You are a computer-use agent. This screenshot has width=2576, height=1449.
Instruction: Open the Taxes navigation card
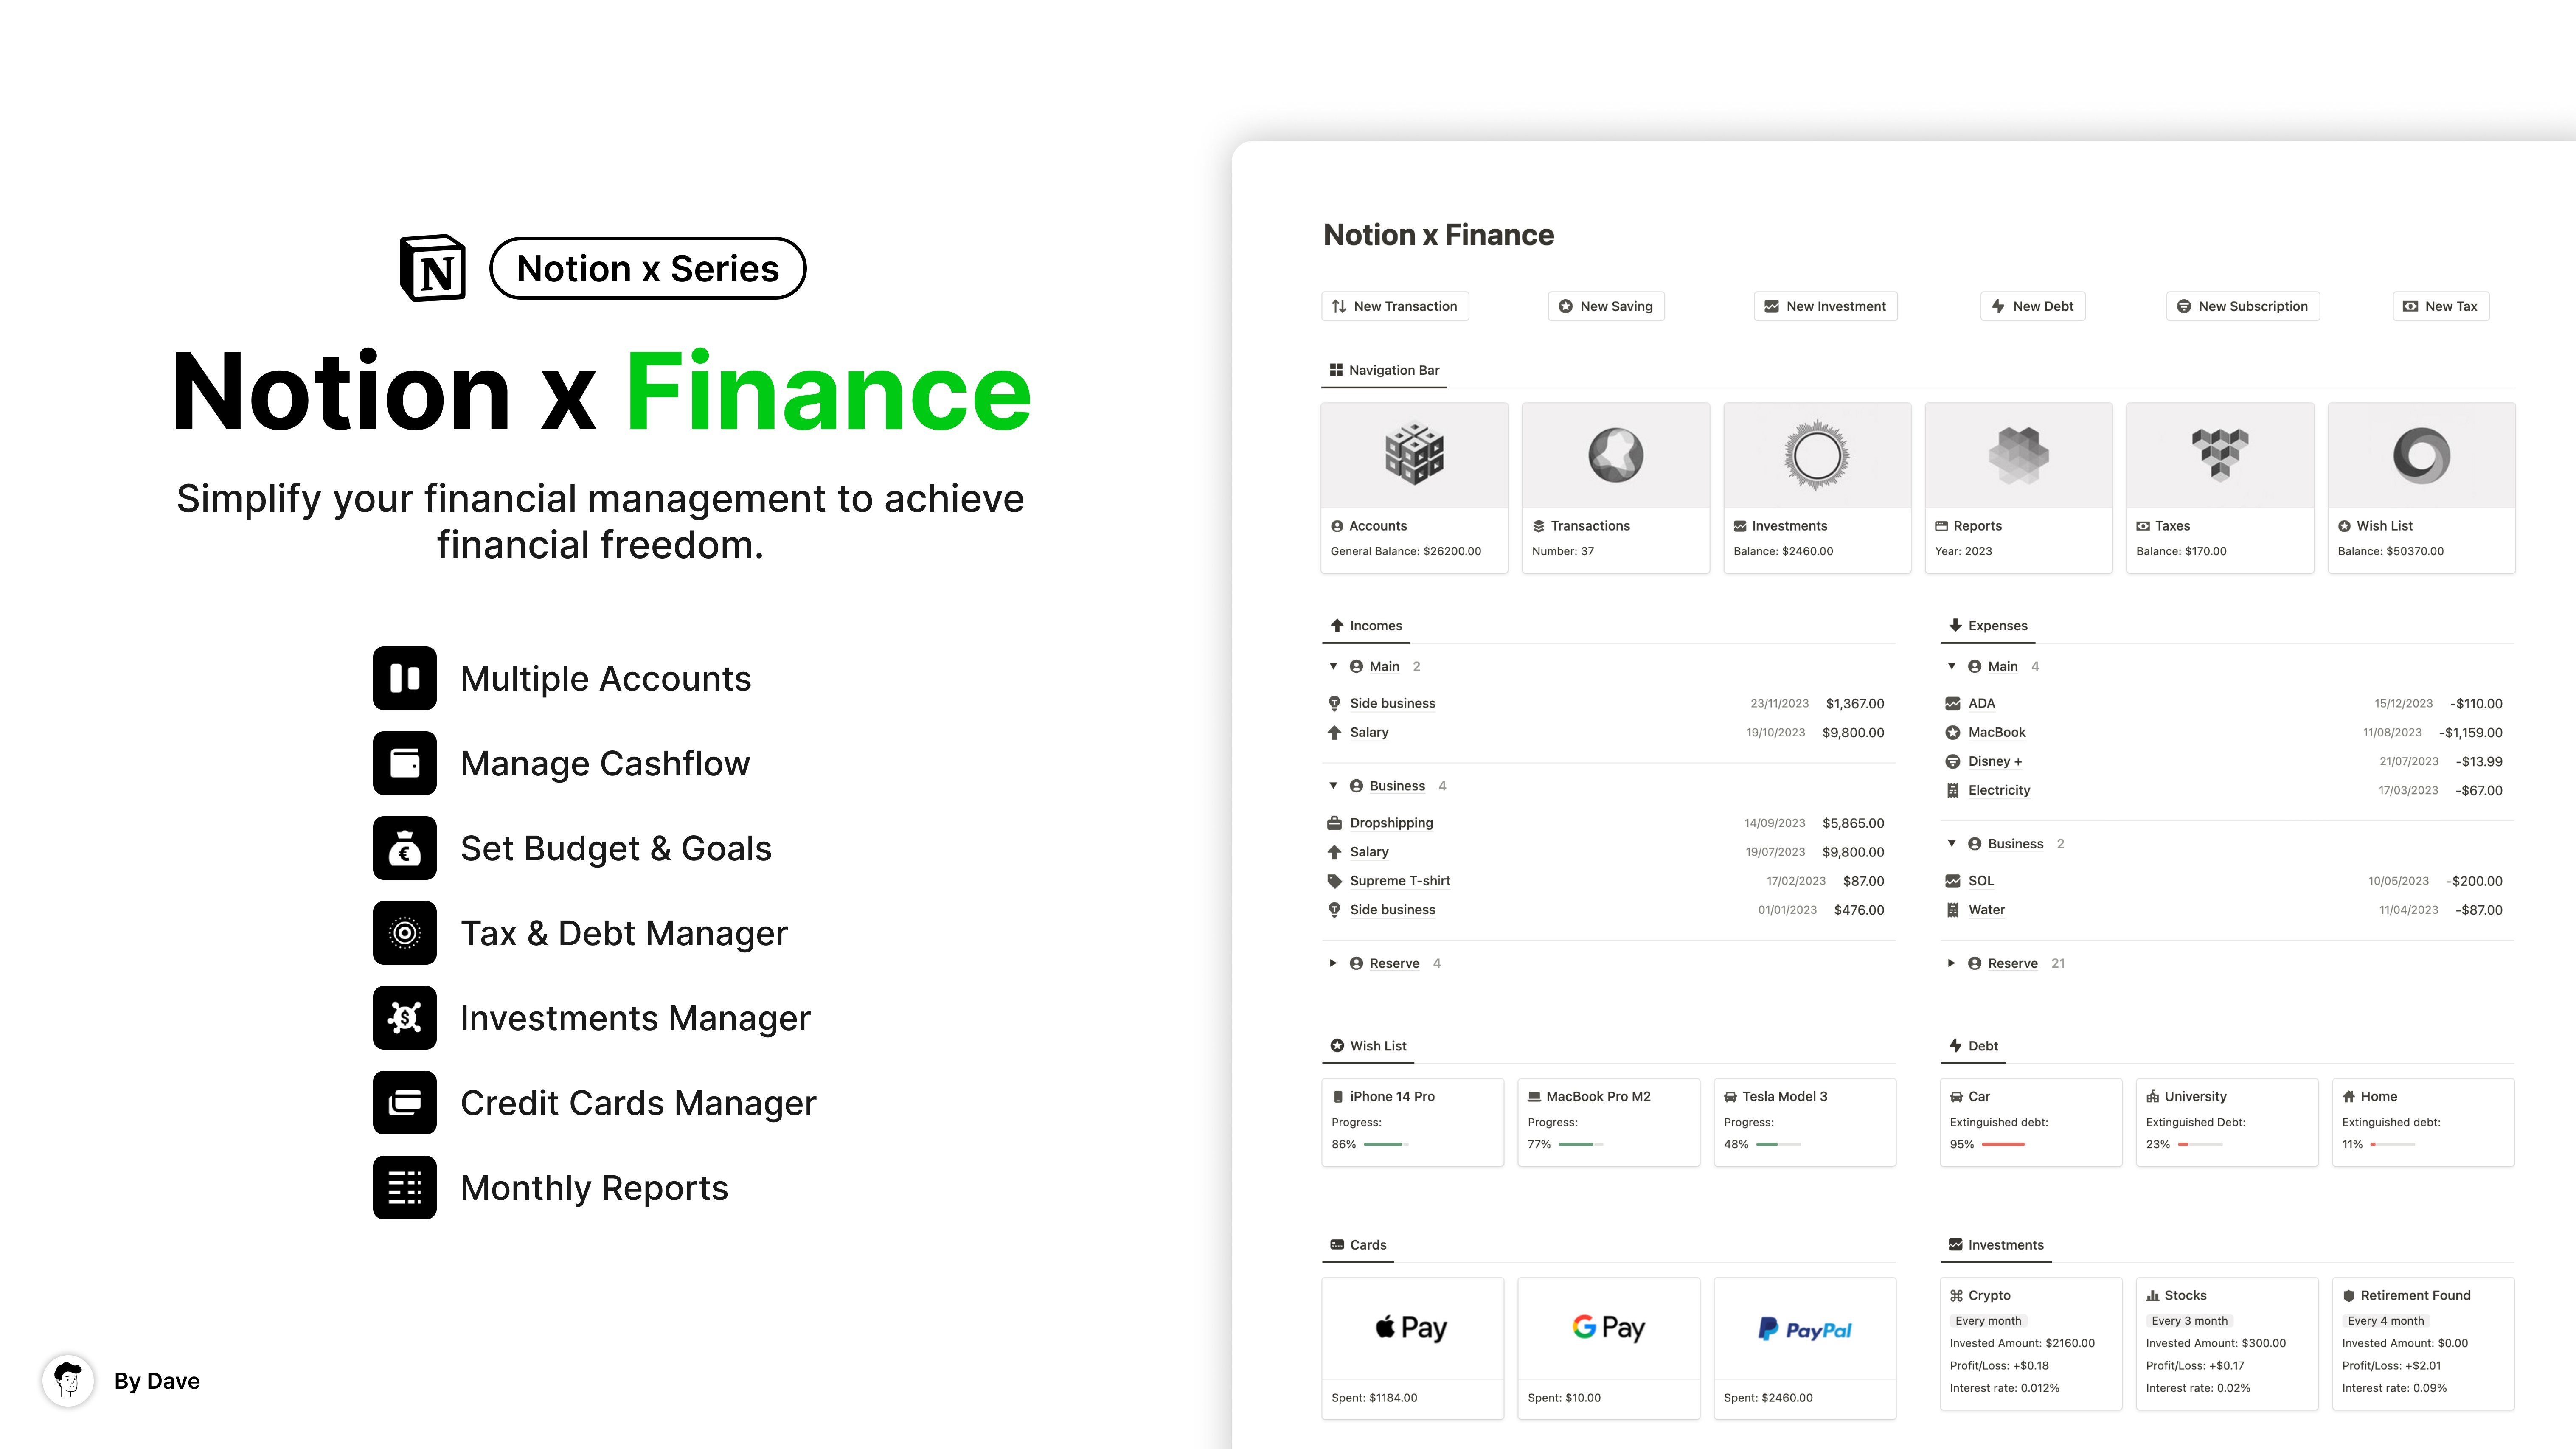2220,488
